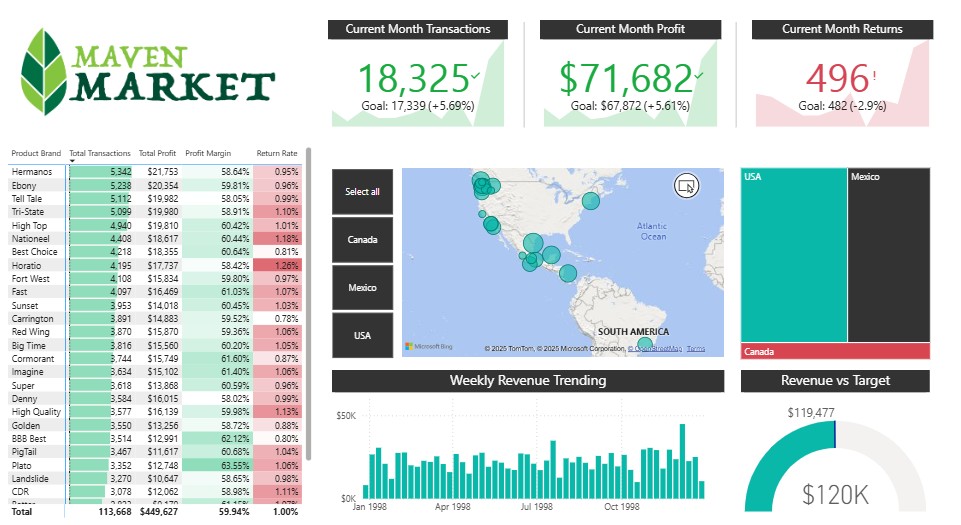961x525 pixels.
Task: Click the sort arrow under Total Transactions
Action: (x=73, y=161)
